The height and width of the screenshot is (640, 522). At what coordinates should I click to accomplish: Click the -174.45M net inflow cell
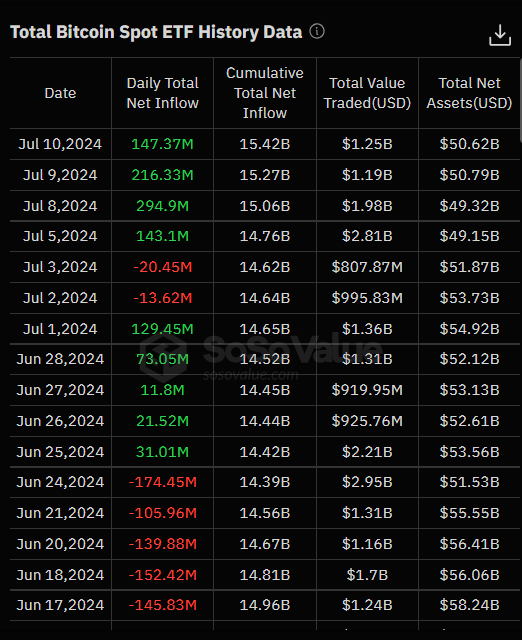click(162, 482)
